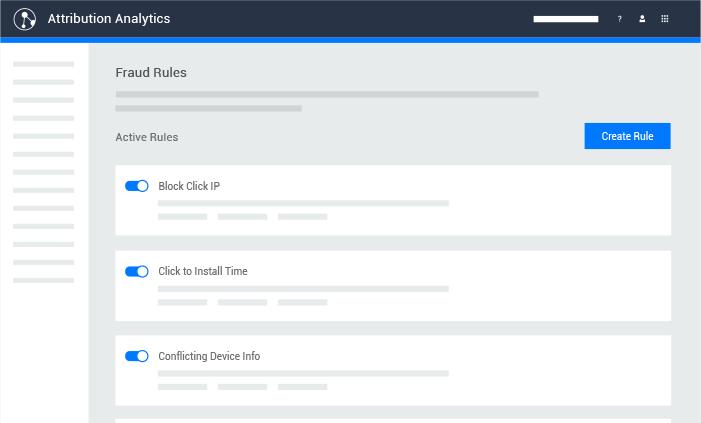Click the Attribution Analytics logo icon
The height and width of the screenshot is (423, 701).
[25, 19]
